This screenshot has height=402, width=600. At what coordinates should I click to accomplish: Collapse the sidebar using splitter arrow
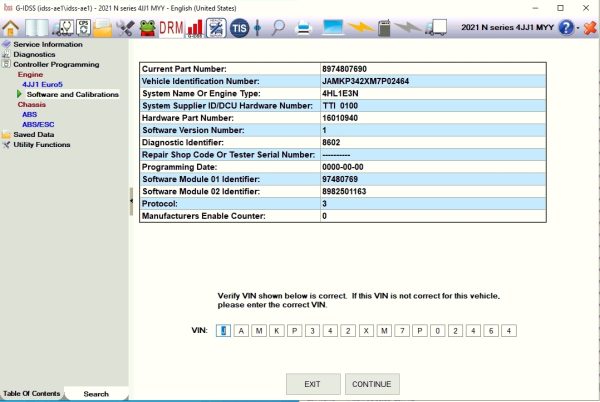(x=131, y=201)
